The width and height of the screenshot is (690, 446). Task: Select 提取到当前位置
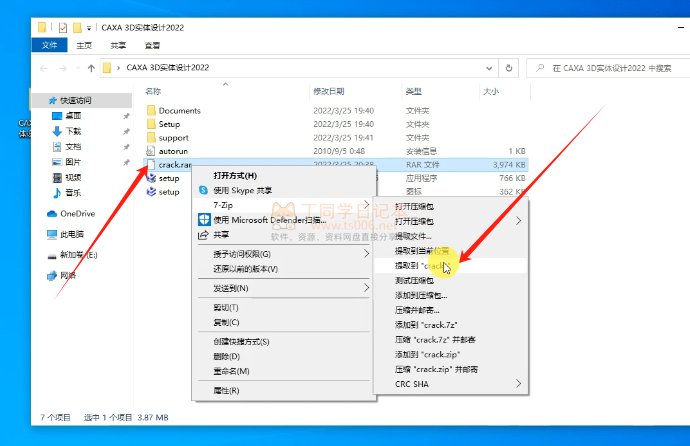tap(451, 251)
